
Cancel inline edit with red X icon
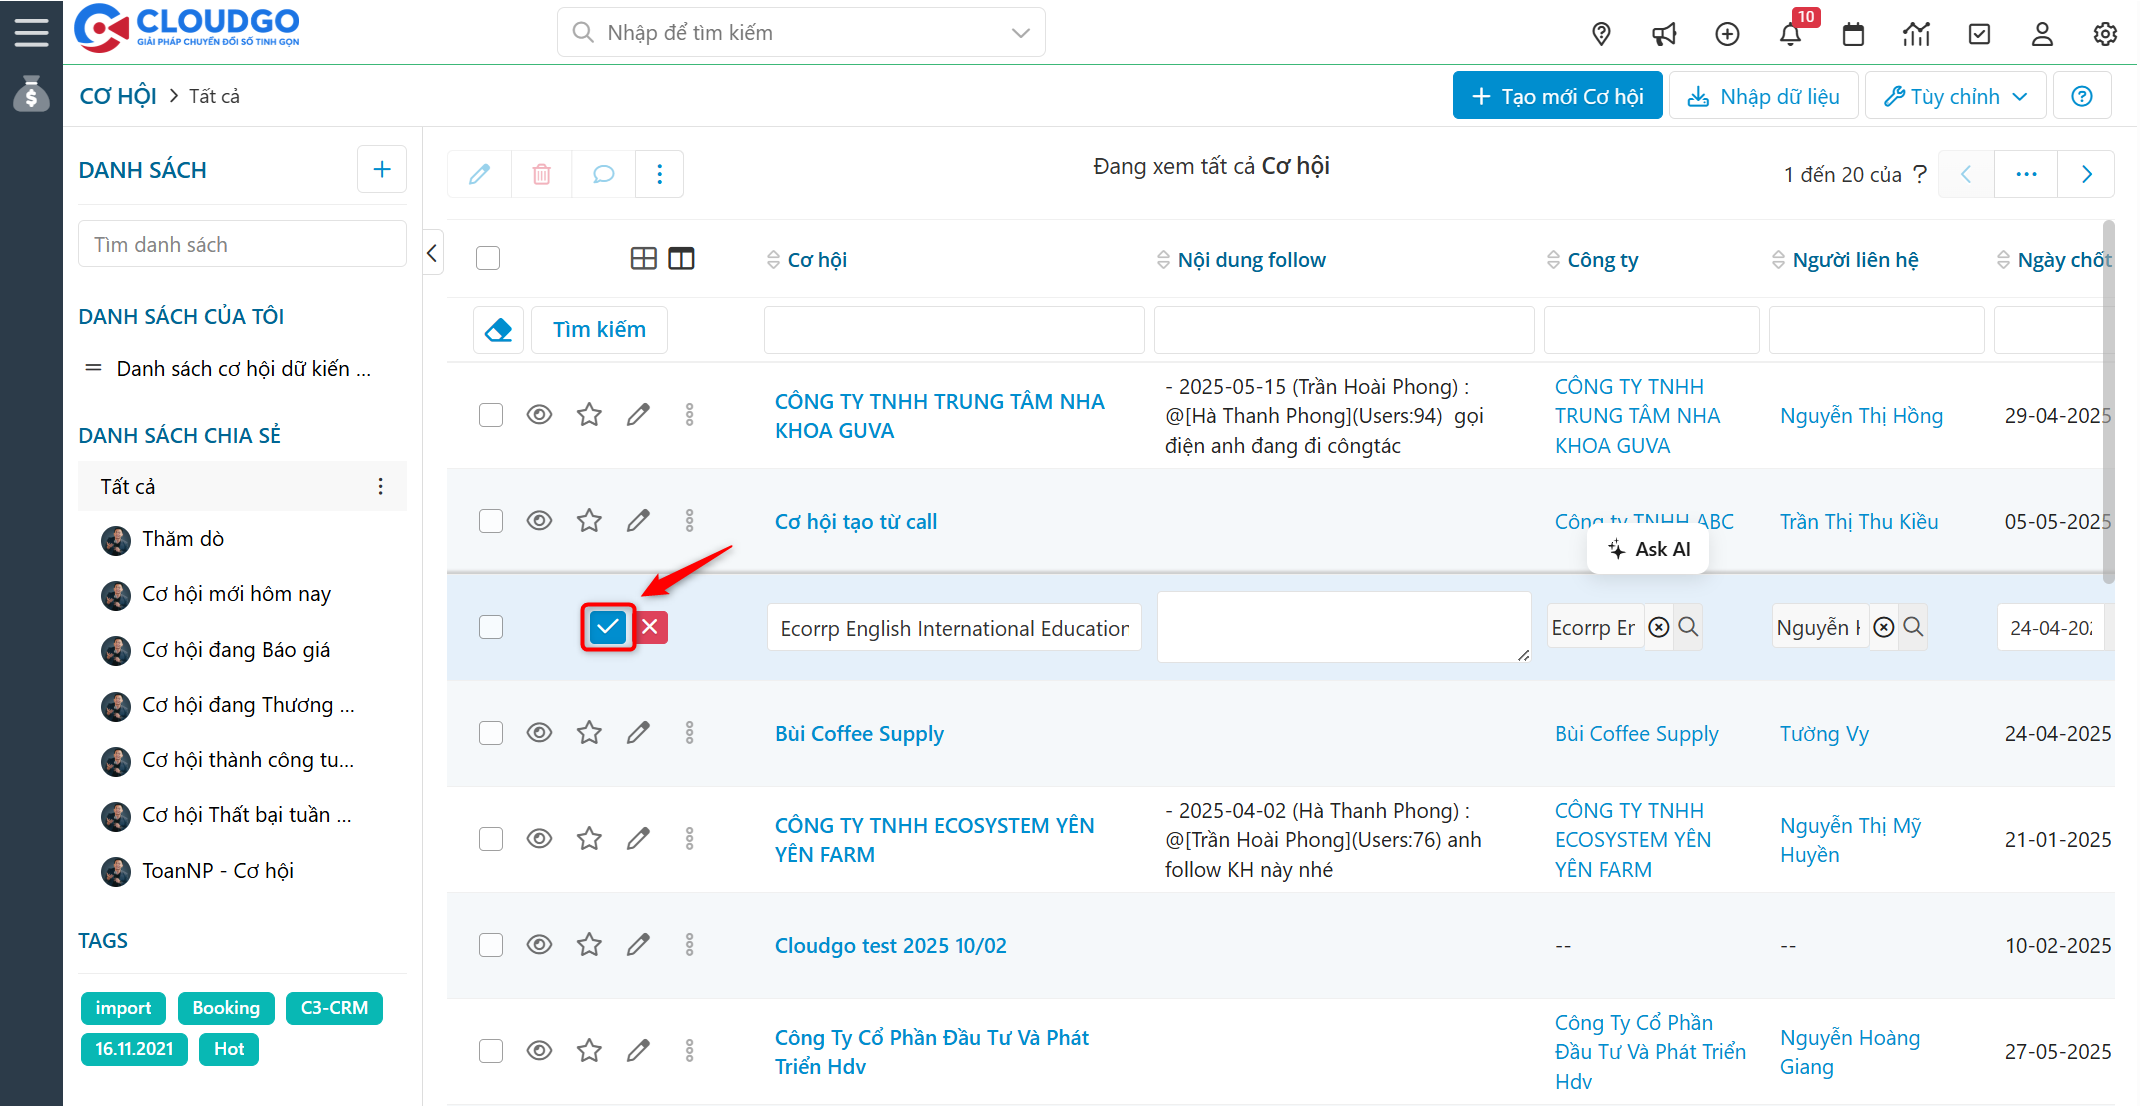(650, 627)
